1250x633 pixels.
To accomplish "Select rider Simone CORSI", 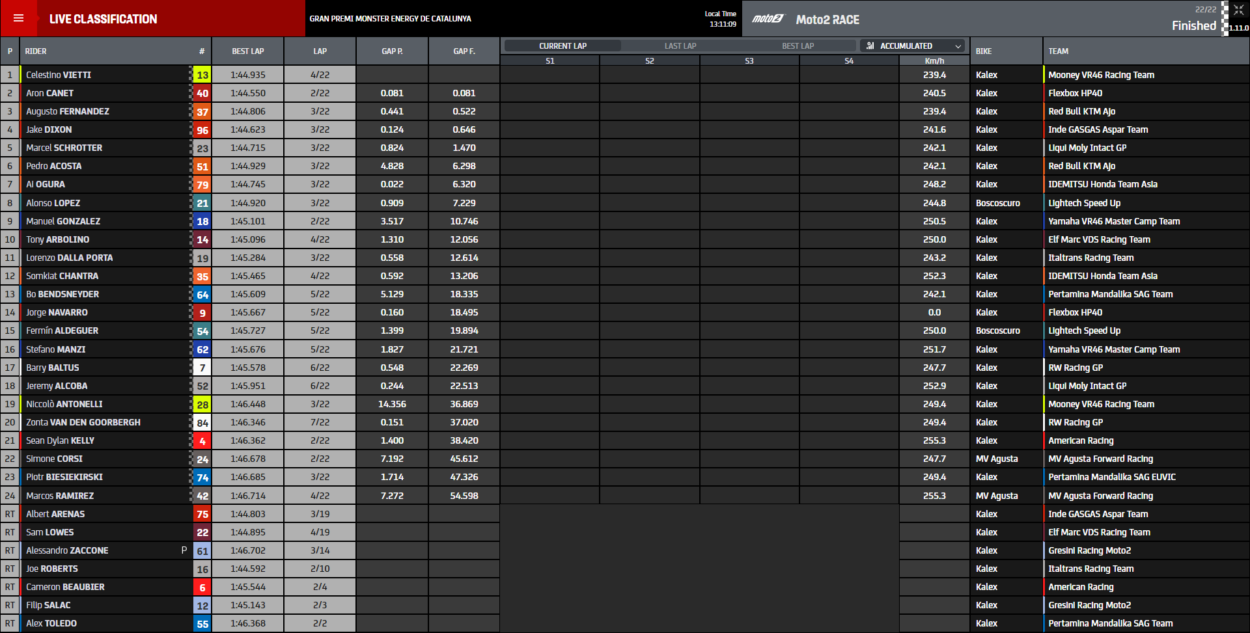I will pos(54,459).
